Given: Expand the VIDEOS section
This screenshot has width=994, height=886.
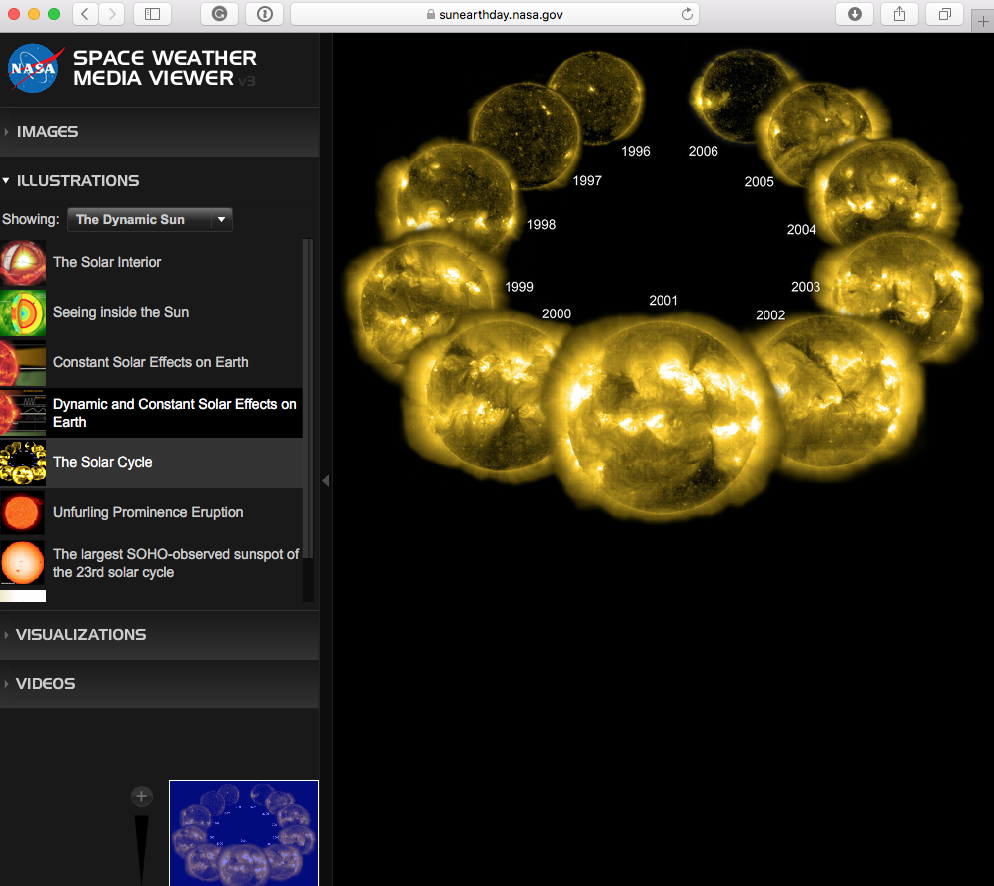Looking at the screenshot, I should pos(45,683).
